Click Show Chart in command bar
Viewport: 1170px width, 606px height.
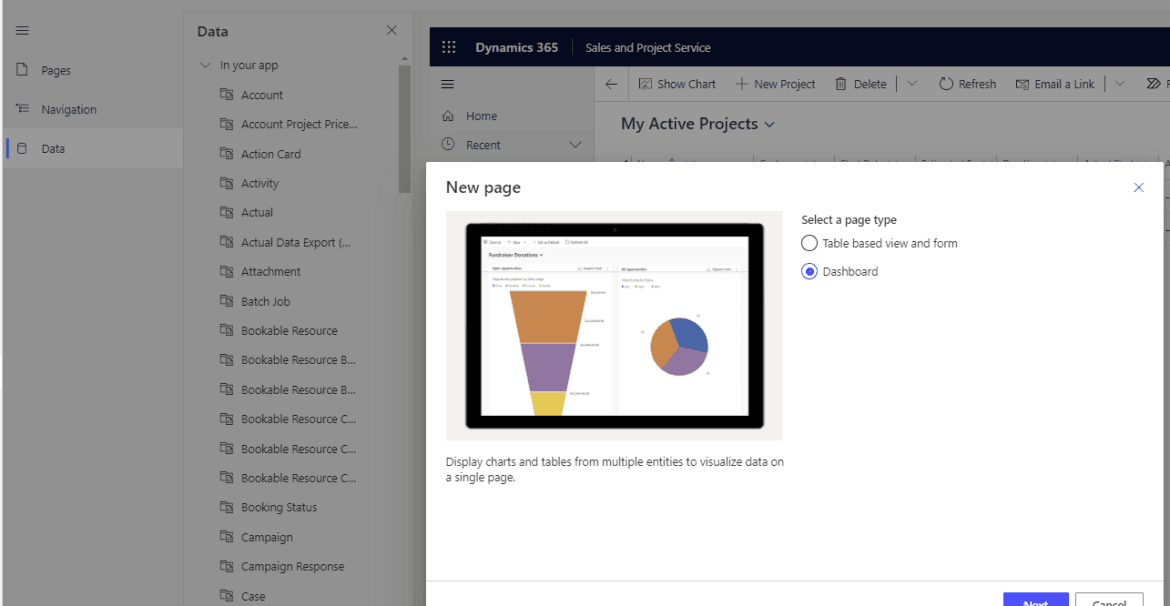coord(677,84)
